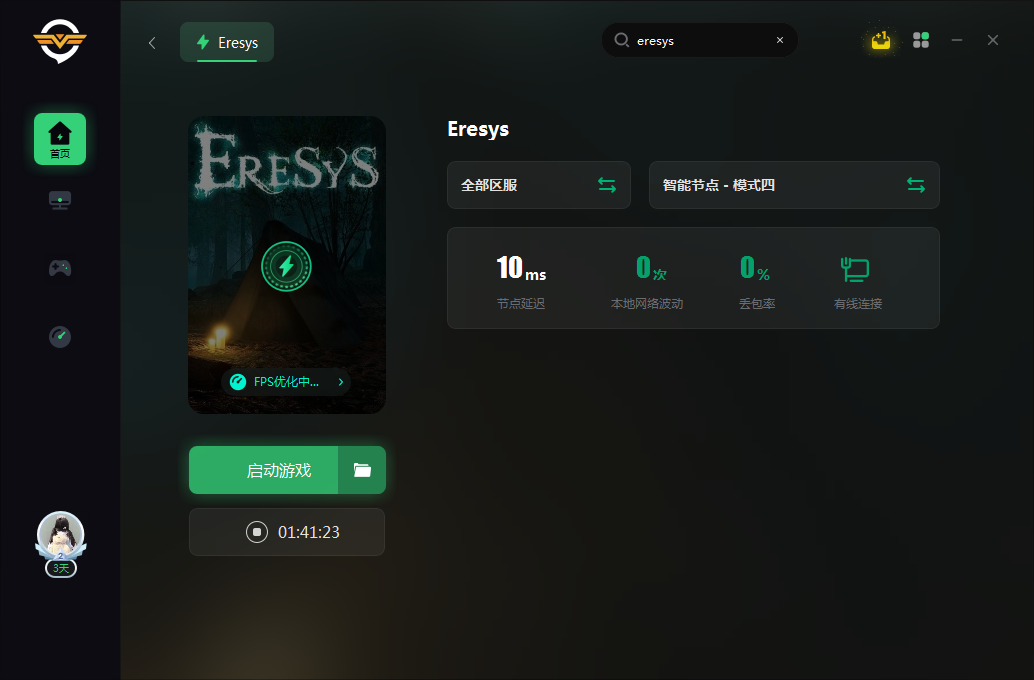
Task: Switch to the Eresys tab at the top
Action: point(226,42)
